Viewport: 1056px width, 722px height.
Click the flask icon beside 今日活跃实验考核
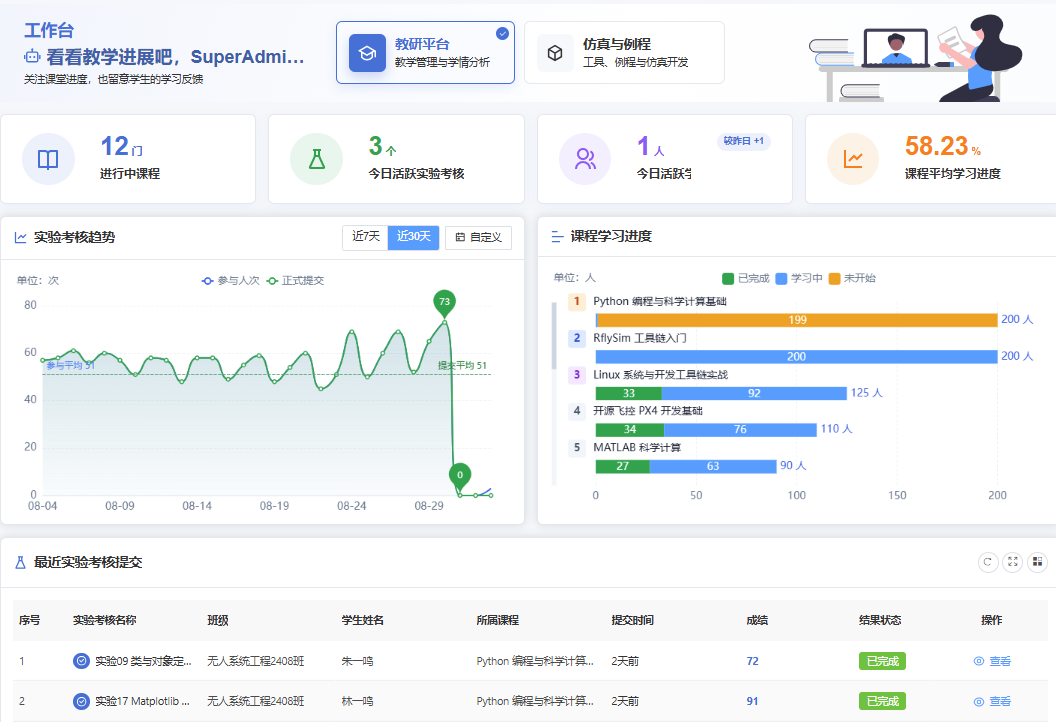(317, 160)
